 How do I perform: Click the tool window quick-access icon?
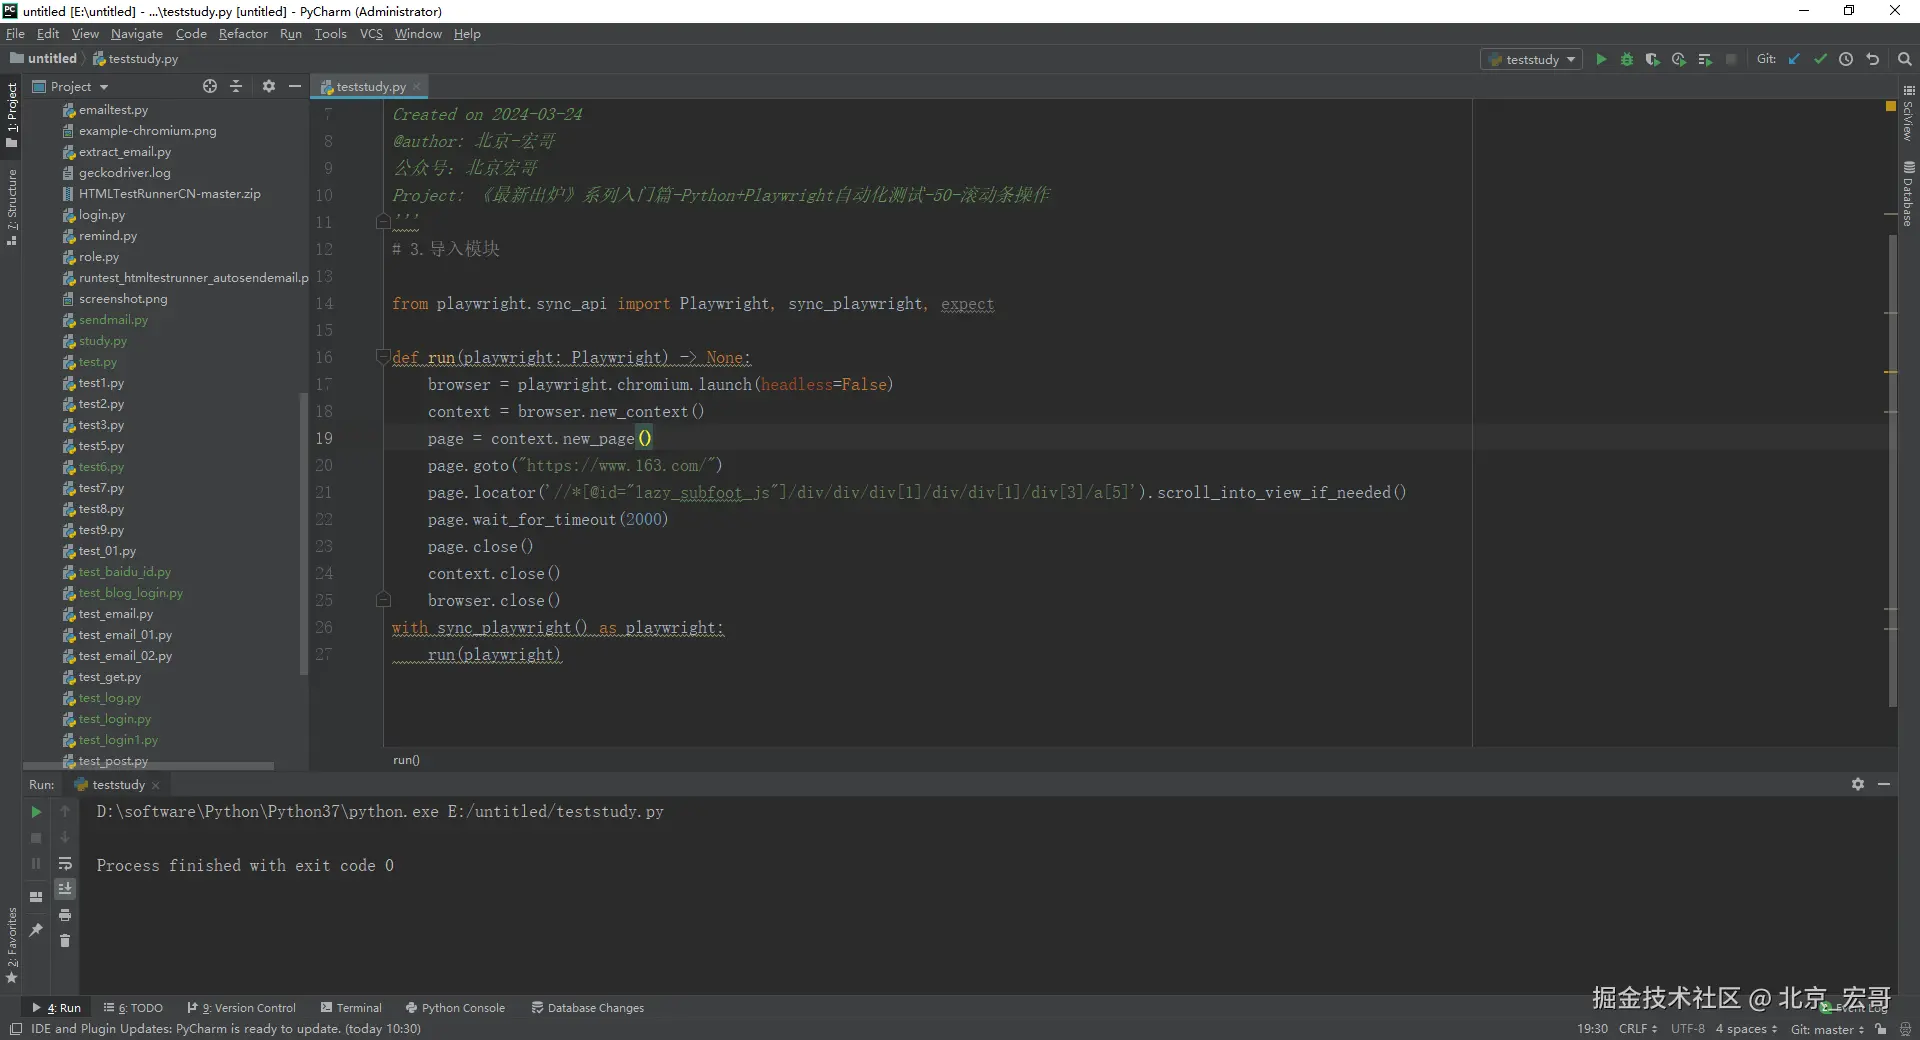click(16, 1029)
